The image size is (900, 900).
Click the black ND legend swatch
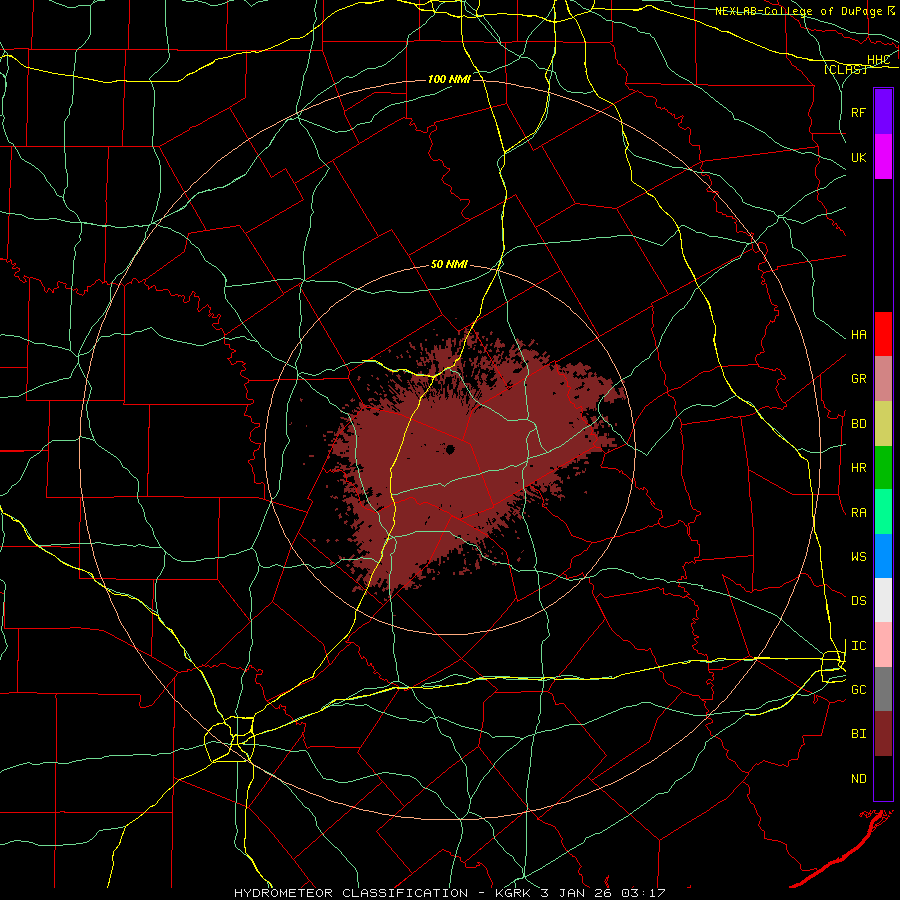[x=883, y=778]
